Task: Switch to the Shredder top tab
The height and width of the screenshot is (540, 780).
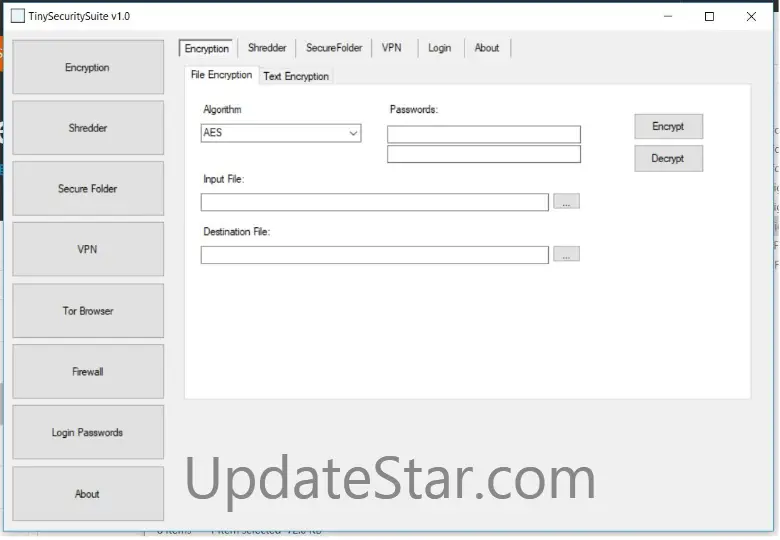Action: coord(267,48)
